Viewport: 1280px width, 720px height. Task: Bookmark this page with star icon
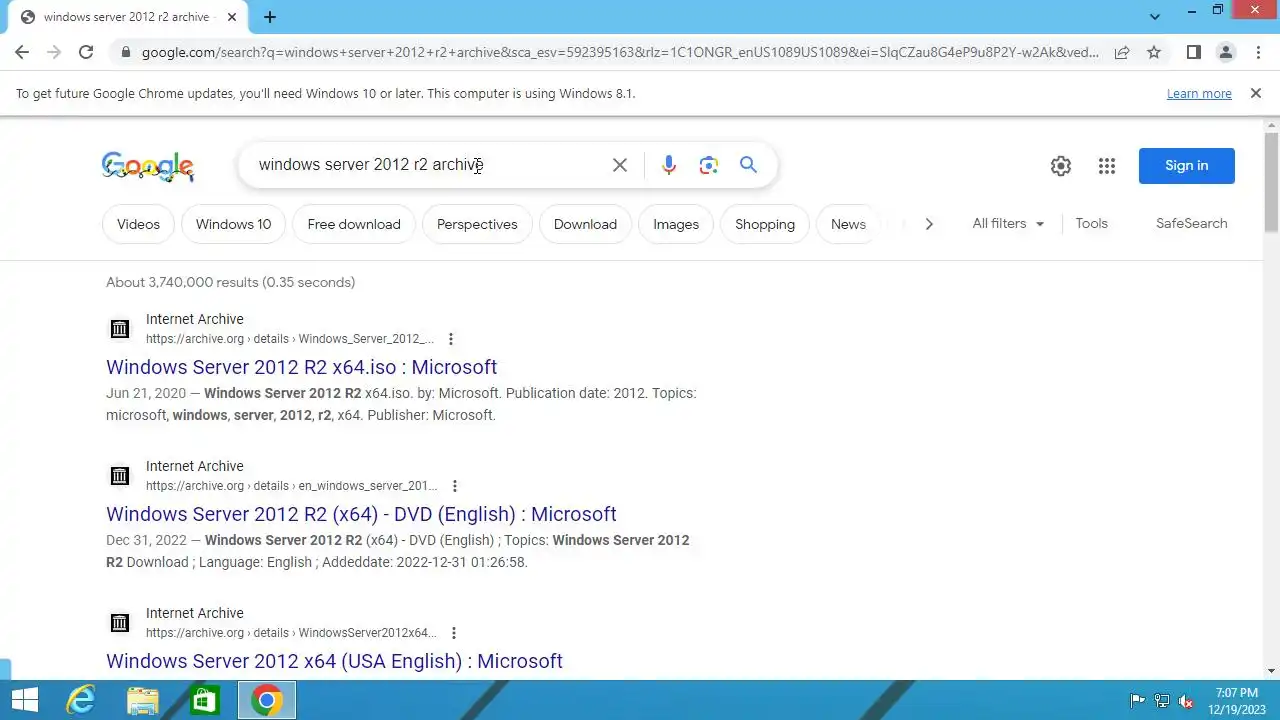click(1154, 52)
